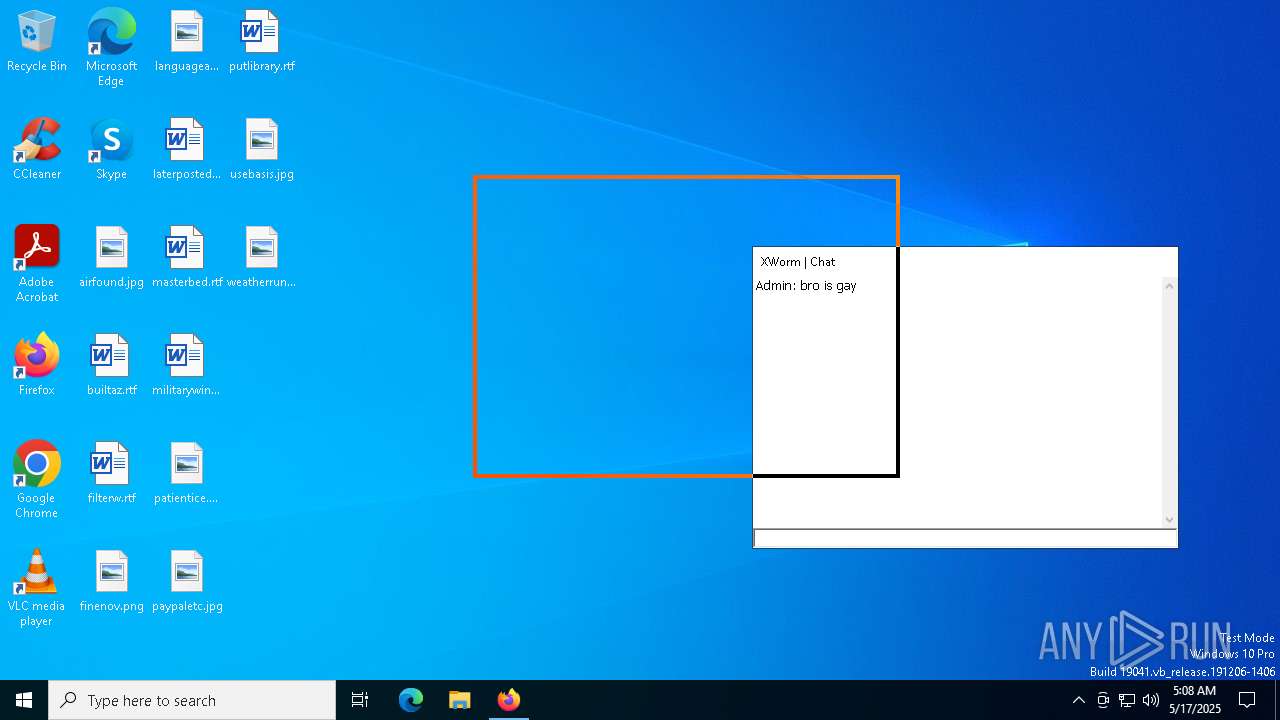Focus the XWorm chat message input field
The width and height of the screenshot is (1280, 720).
[x=965, y=538]
